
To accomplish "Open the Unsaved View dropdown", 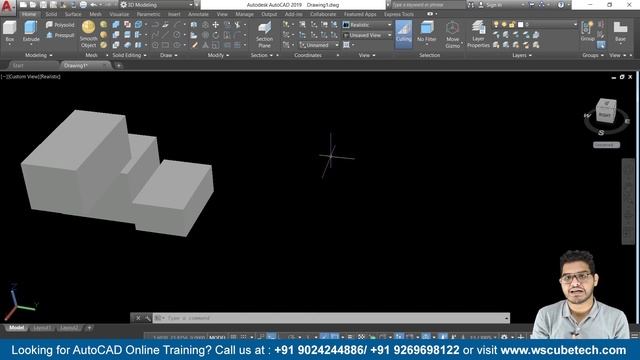I will (367, 36).
